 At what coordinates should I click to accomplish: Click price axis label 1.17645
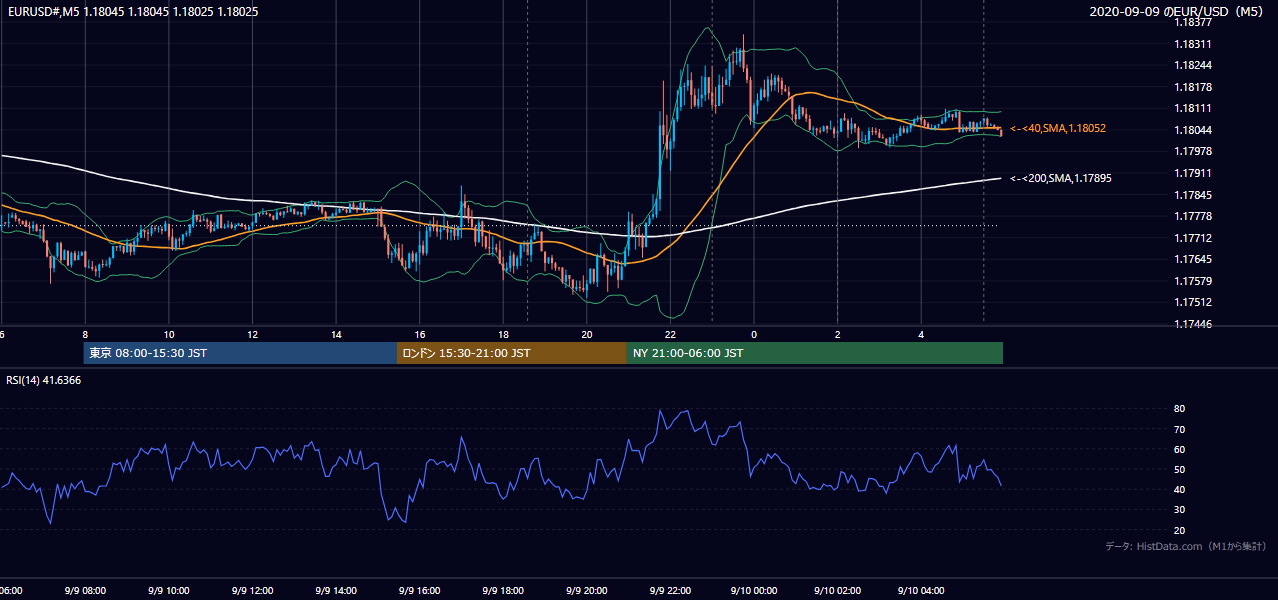(1193, 259)
